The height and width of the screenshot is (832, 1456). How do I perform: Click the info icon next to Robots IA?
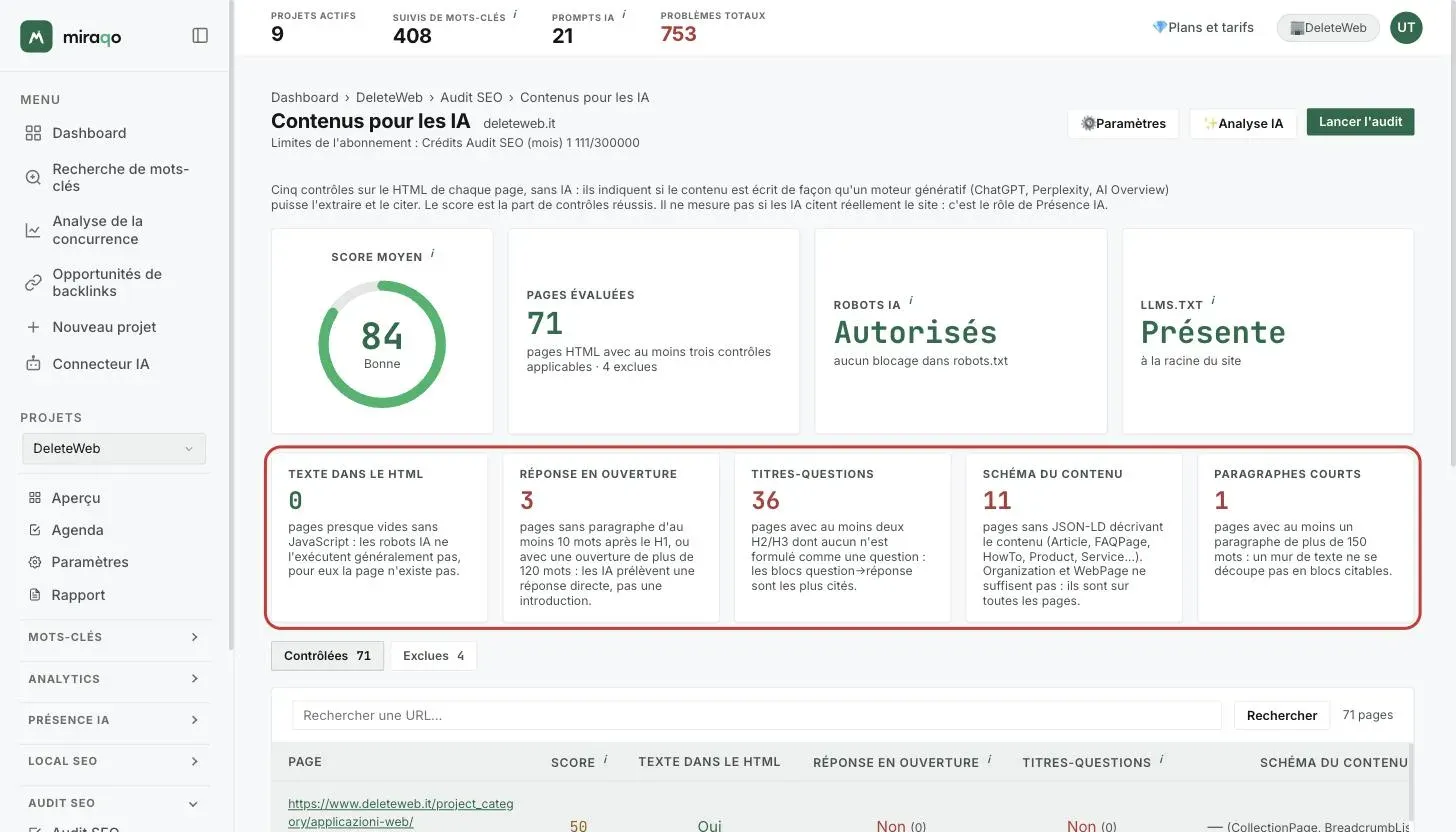(x=911, y=301)
